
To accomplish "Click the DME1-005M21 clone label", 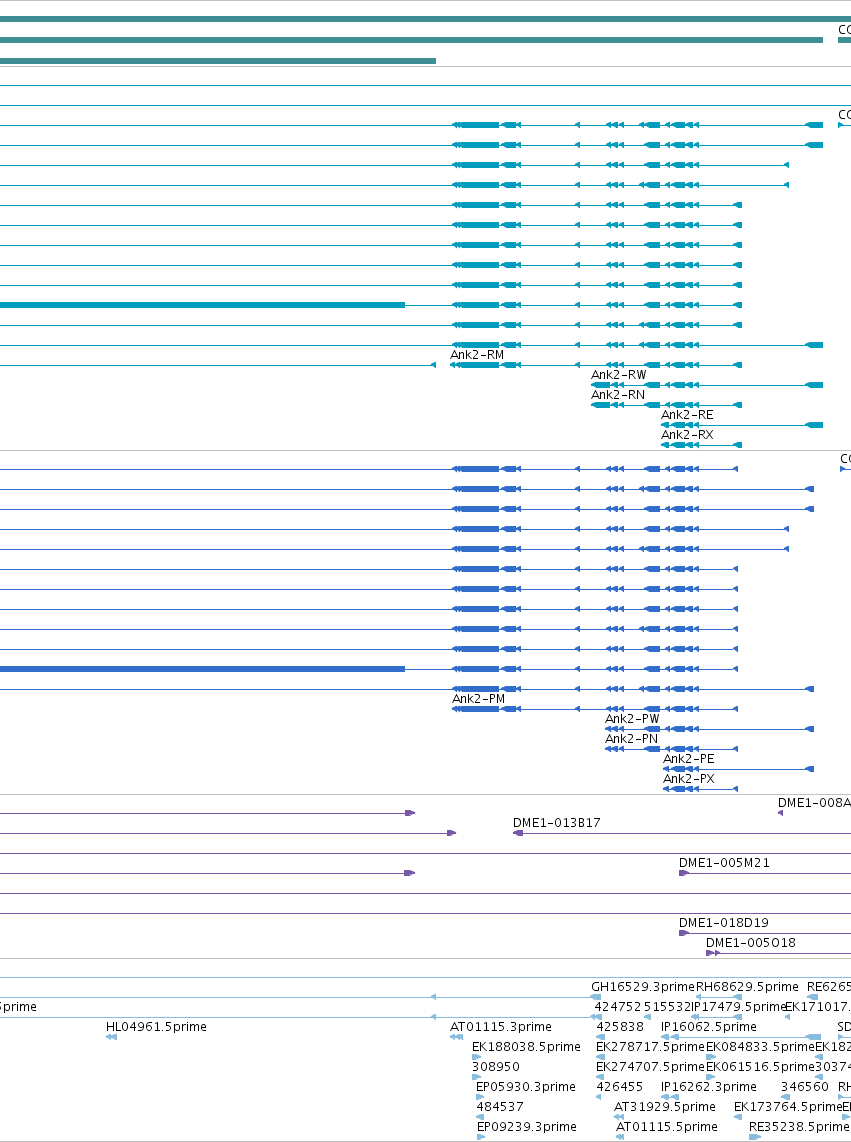I will click(x=724, y=862).
